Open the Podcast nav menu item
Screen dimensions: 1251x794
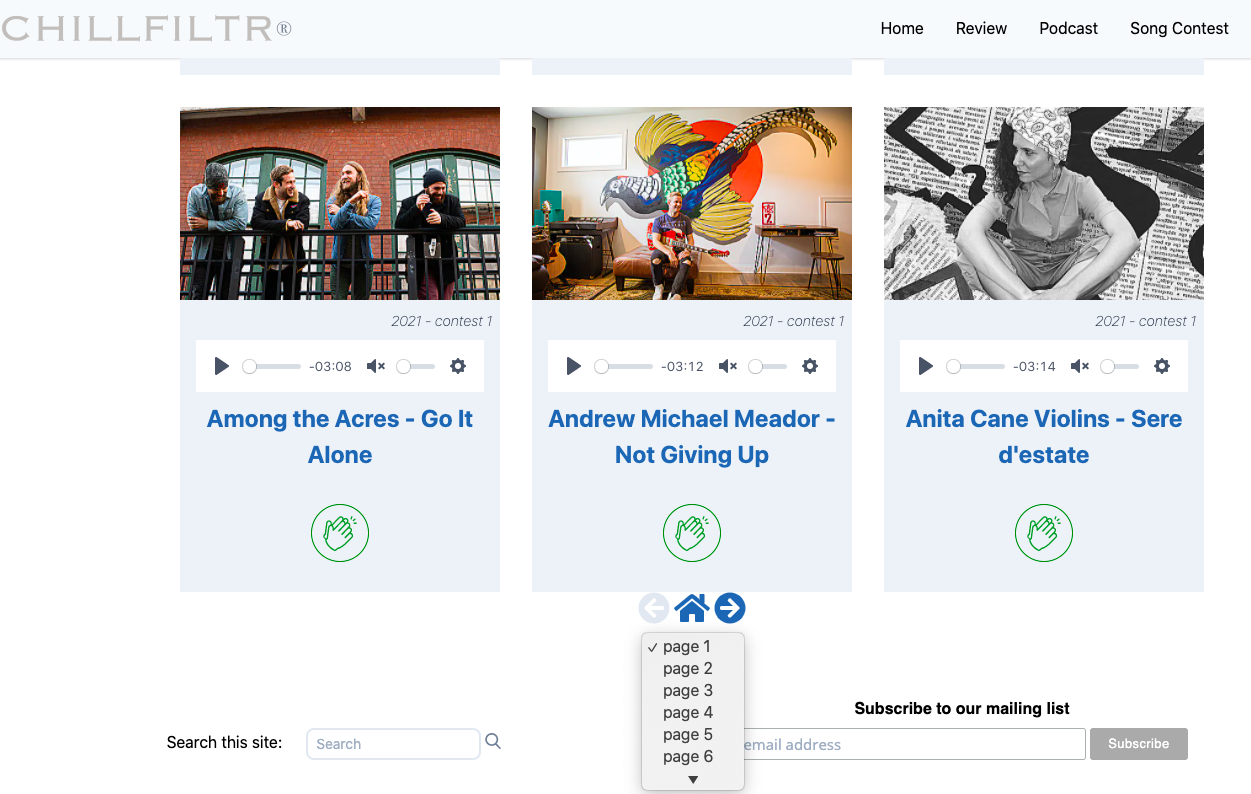click(x=1068, y=28)
